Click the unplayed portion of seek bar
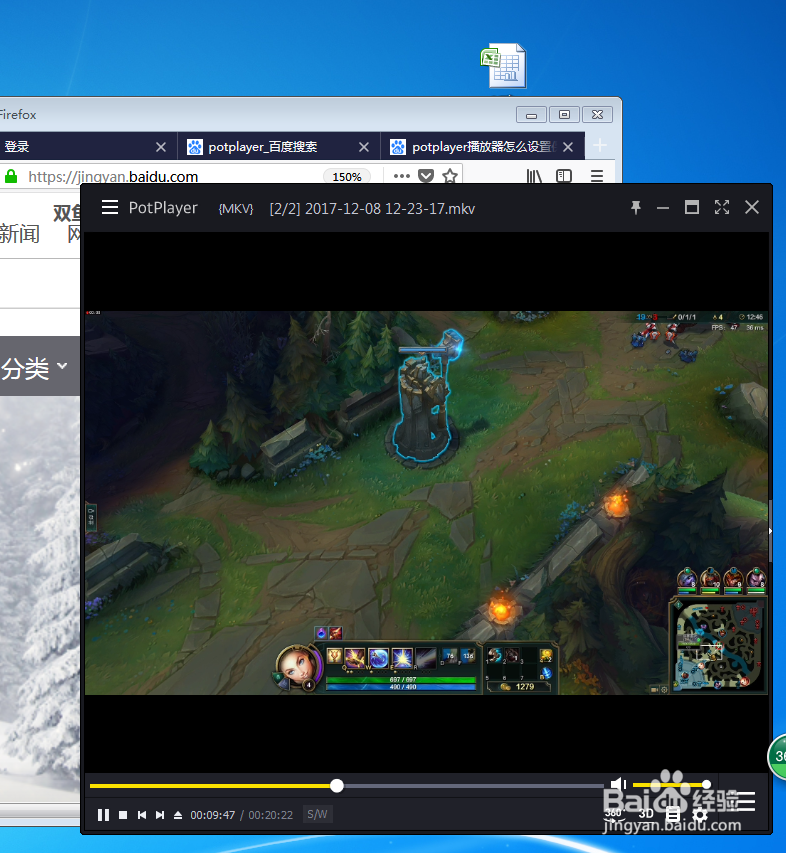This screenshot has height=853, width=786. pyautogui.click(x=473, y=786)
